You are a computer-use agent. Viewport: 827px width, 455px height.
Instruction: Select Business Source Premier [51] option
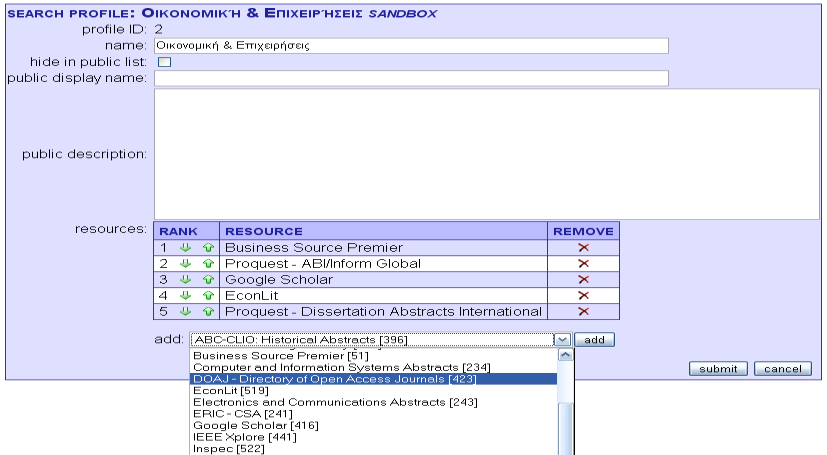click(373, 356)
